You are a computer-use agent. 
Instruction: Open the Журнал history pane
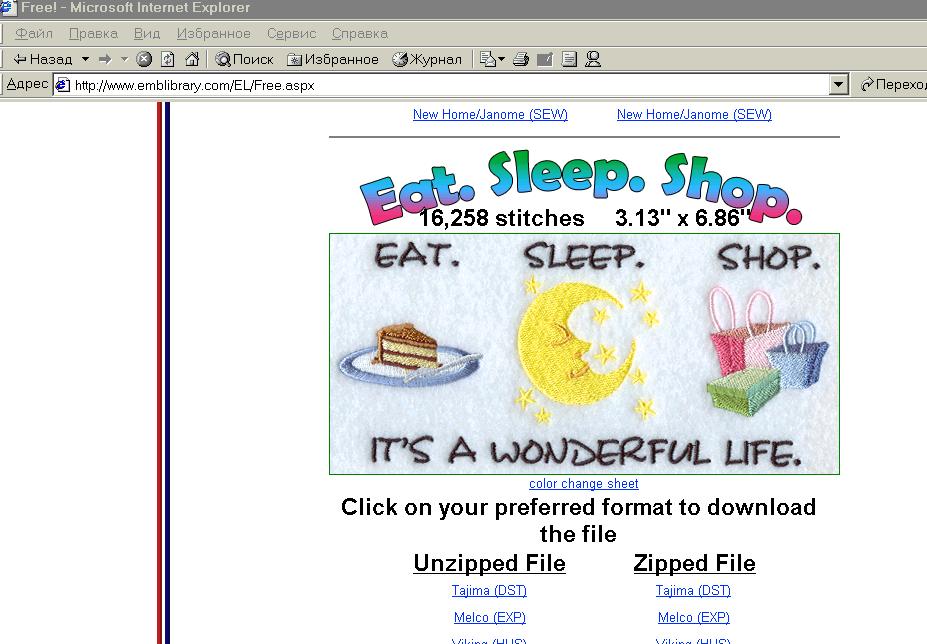tap(427, 59)
